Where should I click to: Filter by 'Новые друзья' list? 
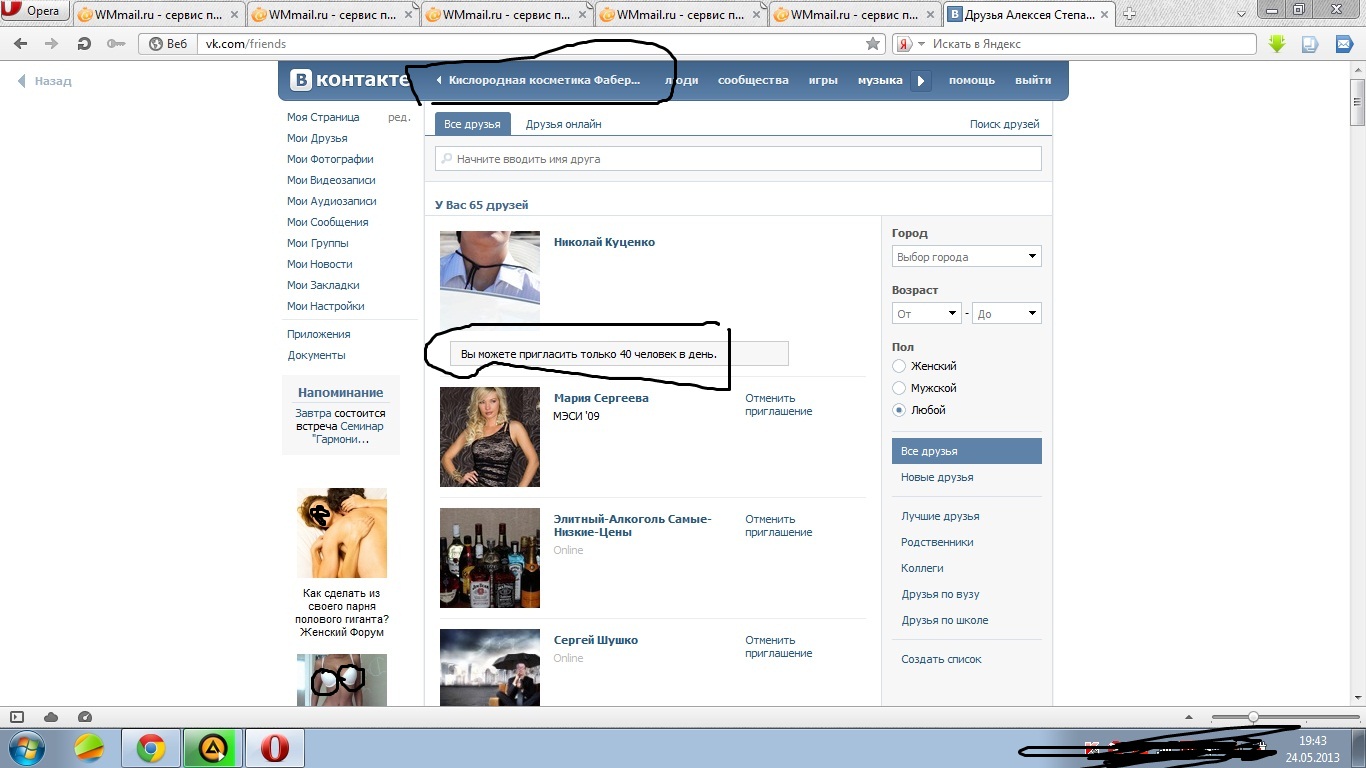[937, 477]
